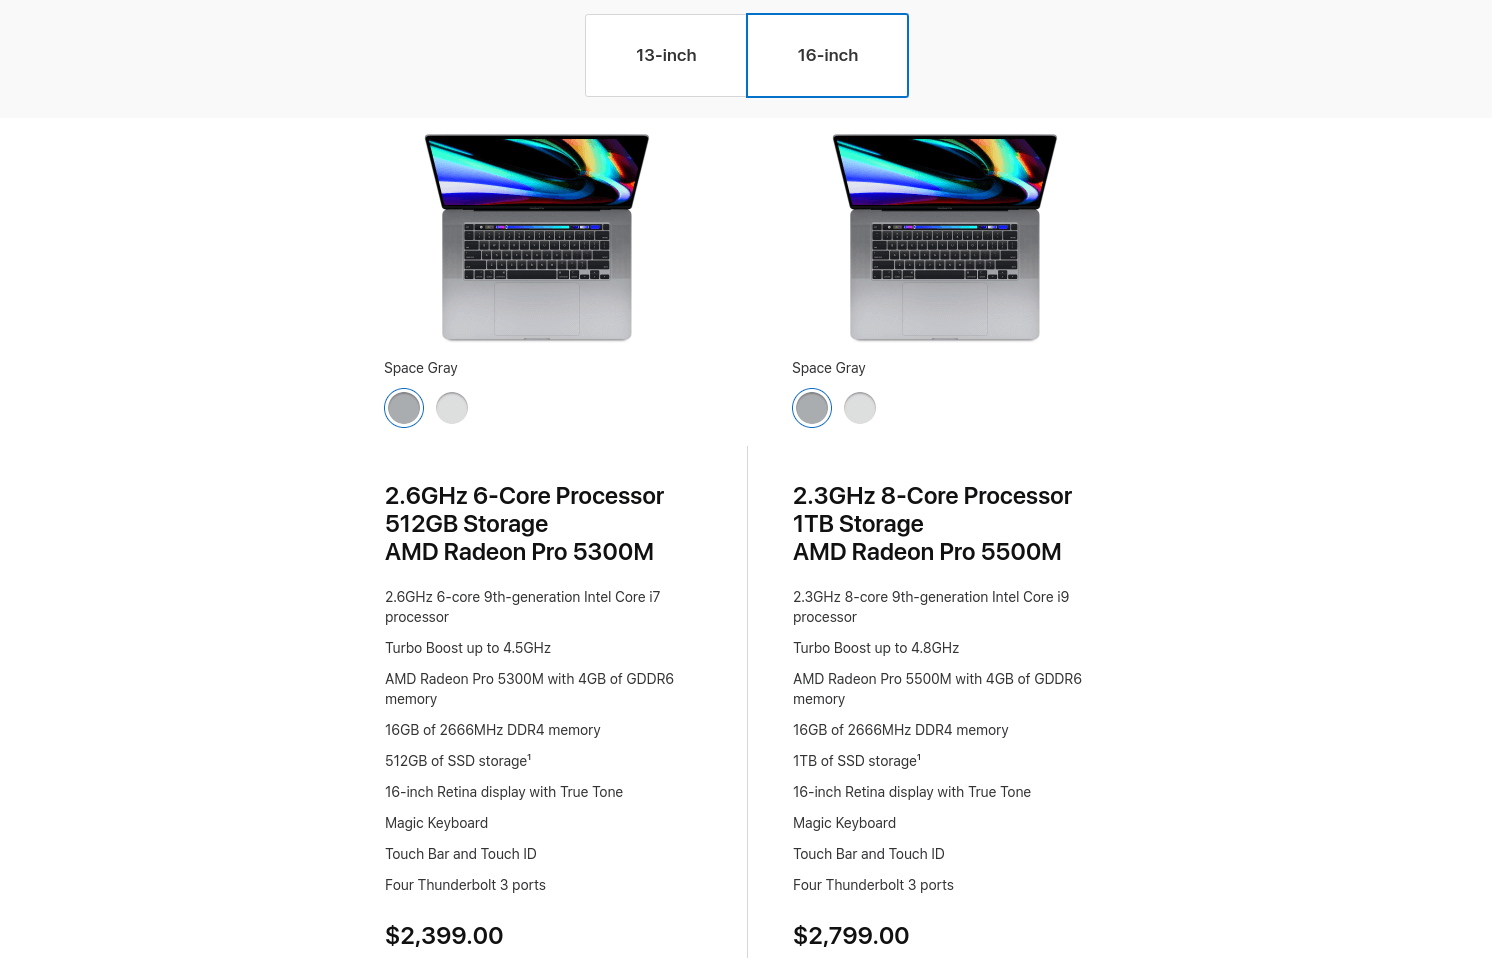Click the 6-Core MacBook Pro product image

[x=537, y=238]
